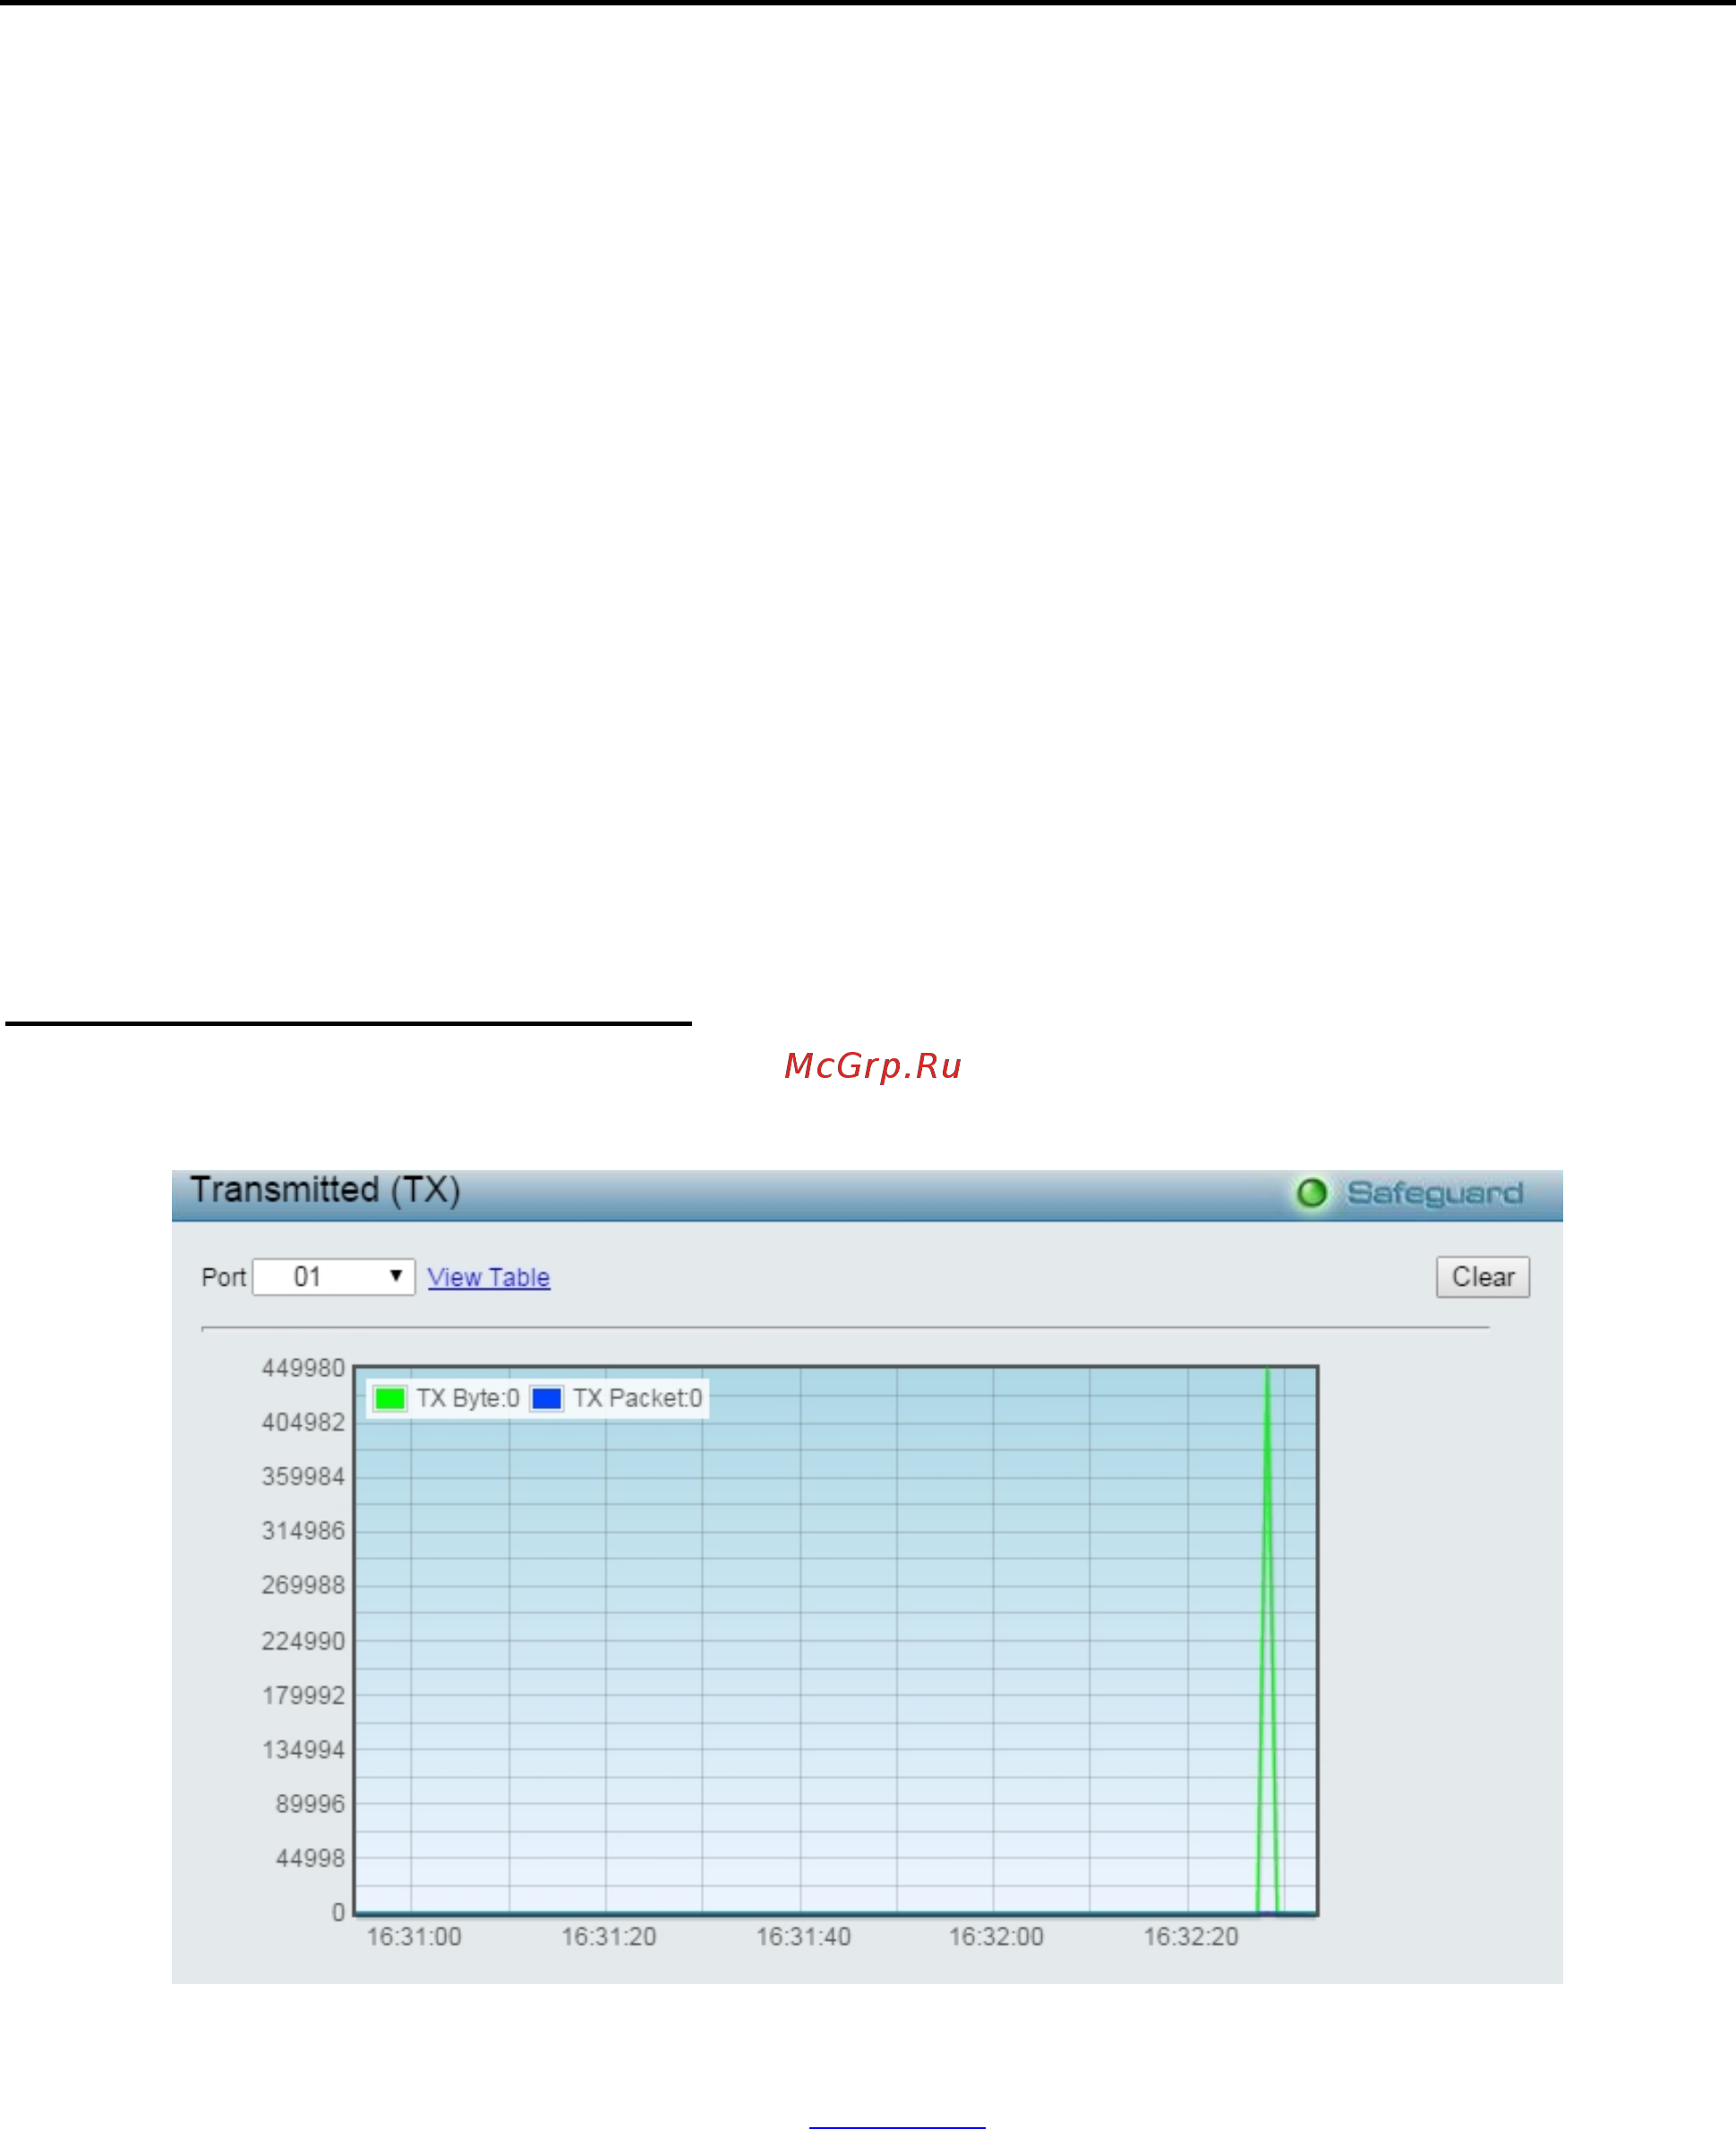Screen dimensions: 1736x2129
Task: Click the Transmitted (TX) panel title
Action: (325, 1190)
